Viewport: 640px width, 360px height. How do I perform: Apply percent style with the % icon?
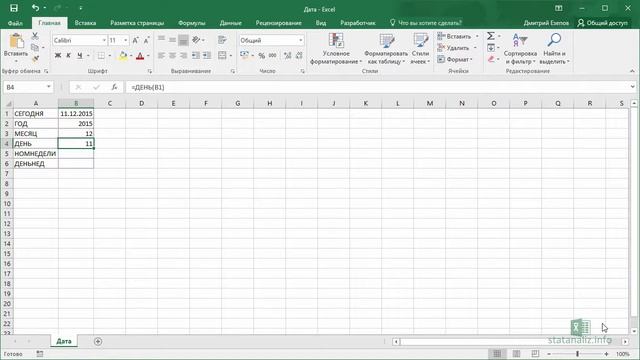(x=262, y=56)
